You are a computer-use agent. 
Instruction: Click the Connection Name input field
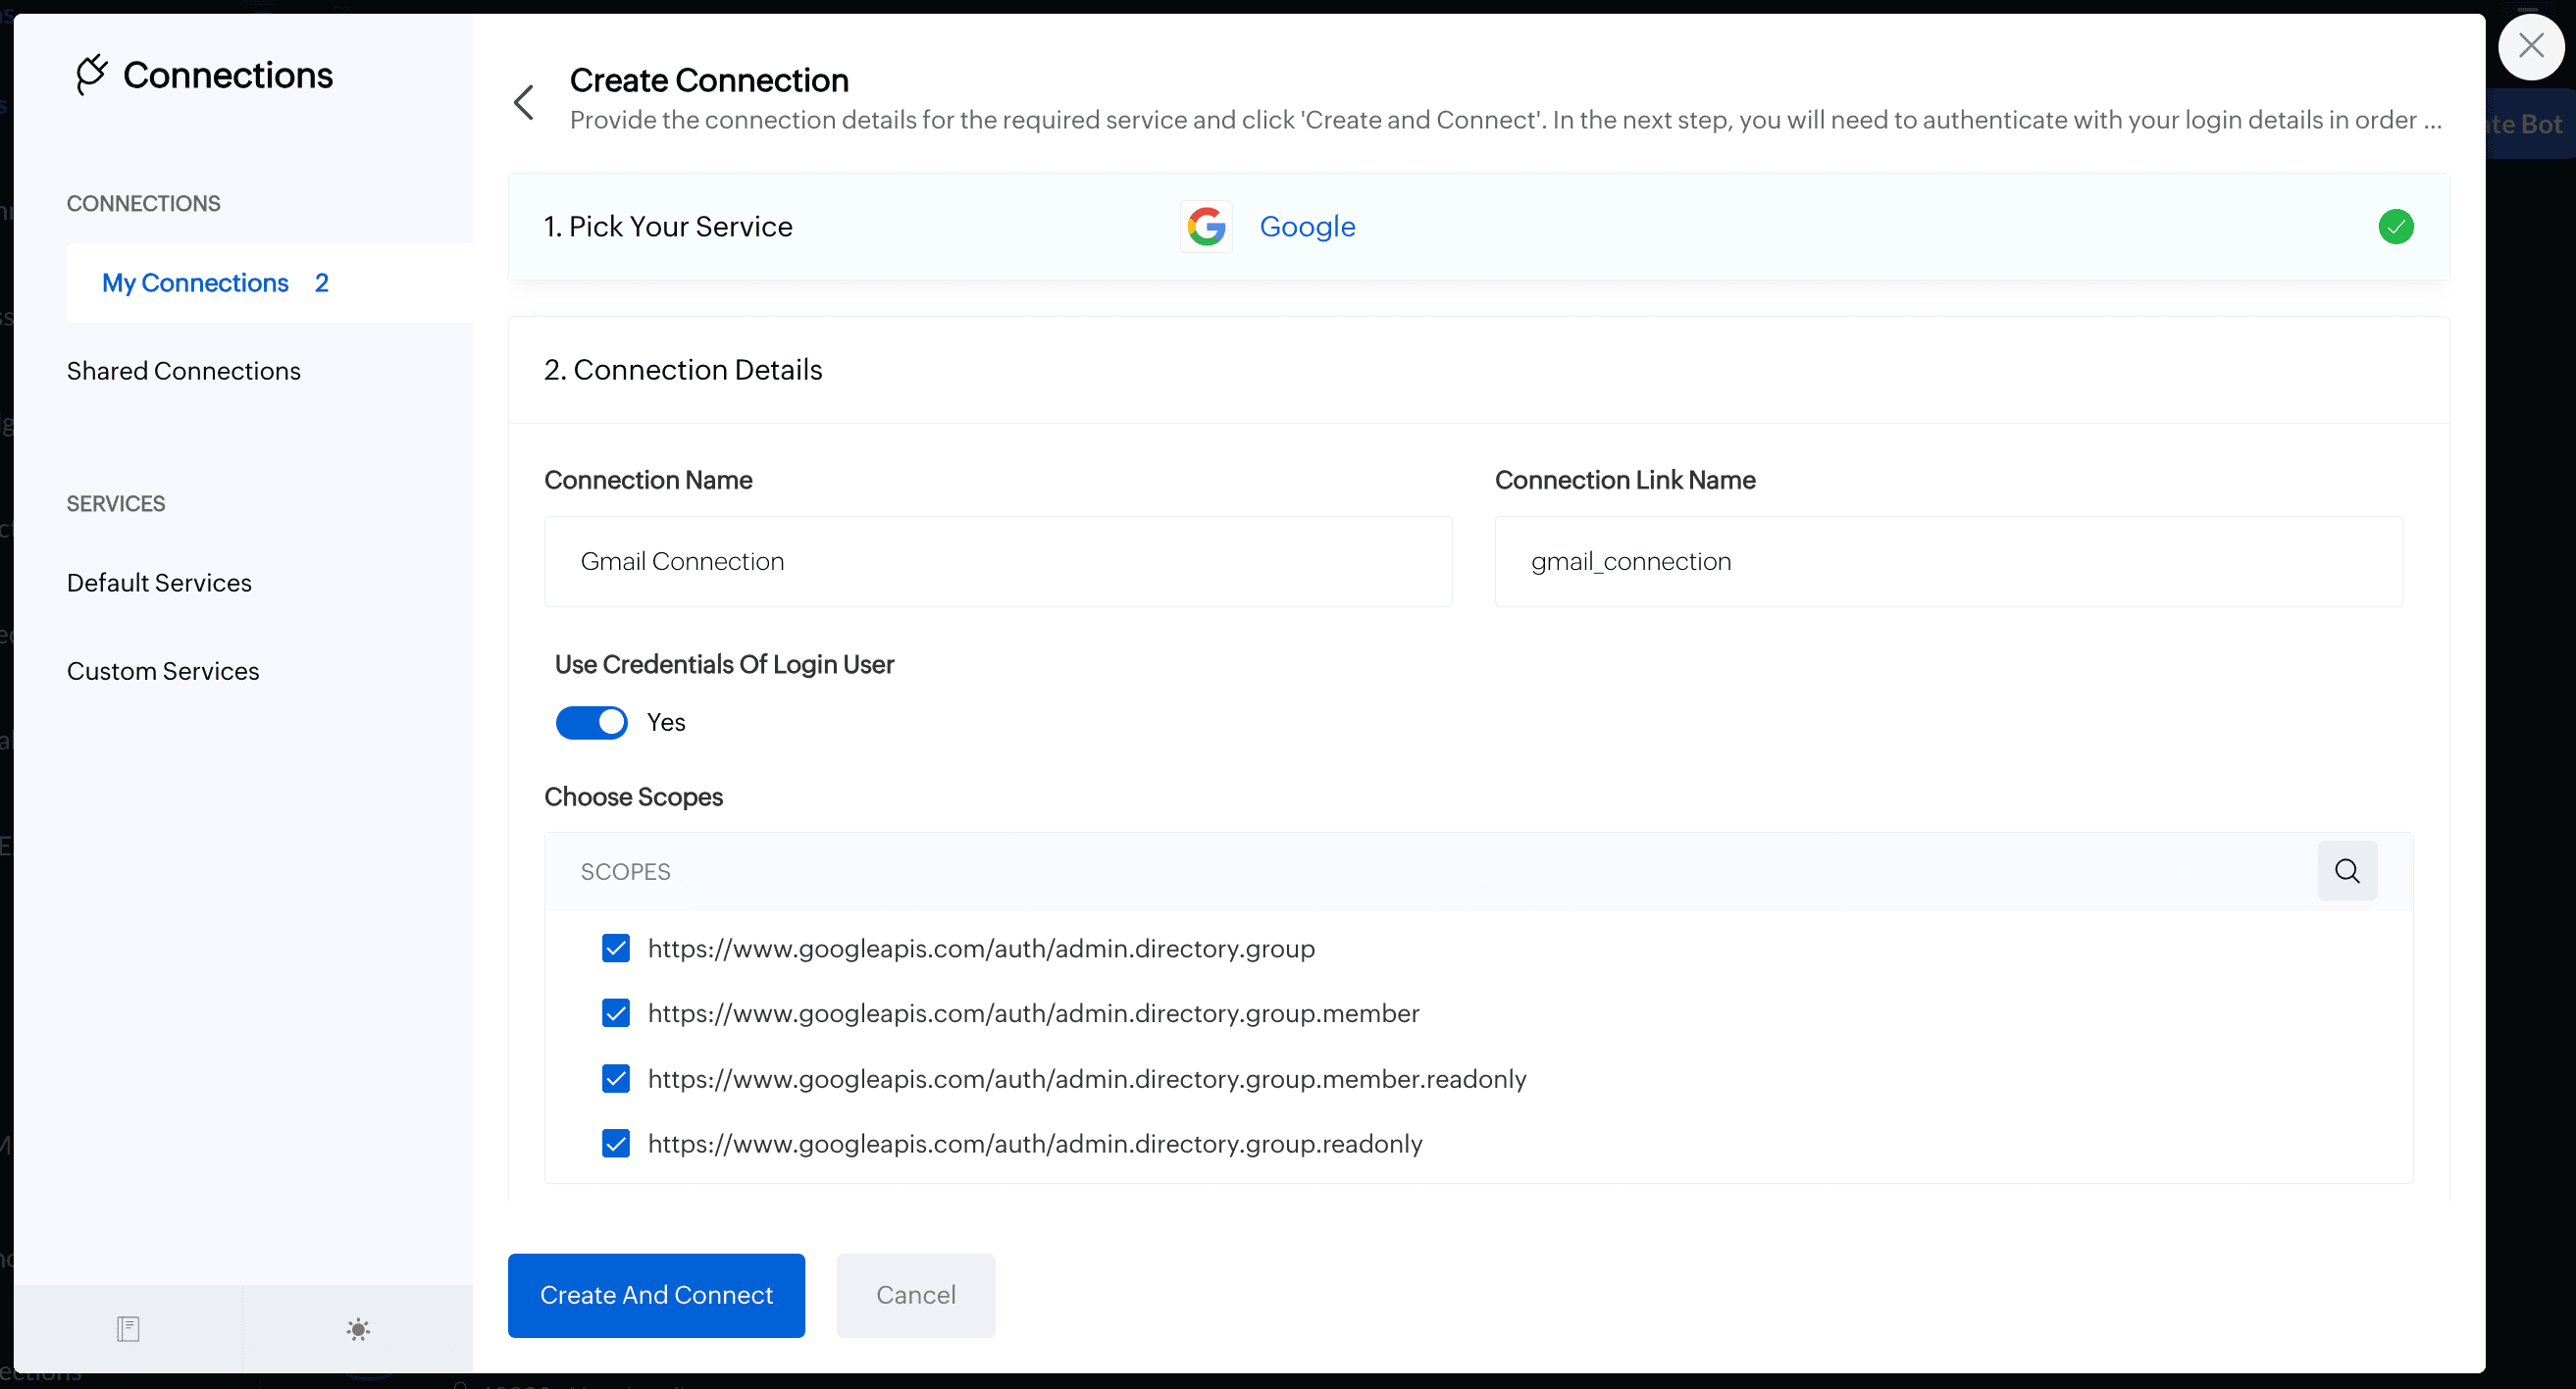(997, 561)
